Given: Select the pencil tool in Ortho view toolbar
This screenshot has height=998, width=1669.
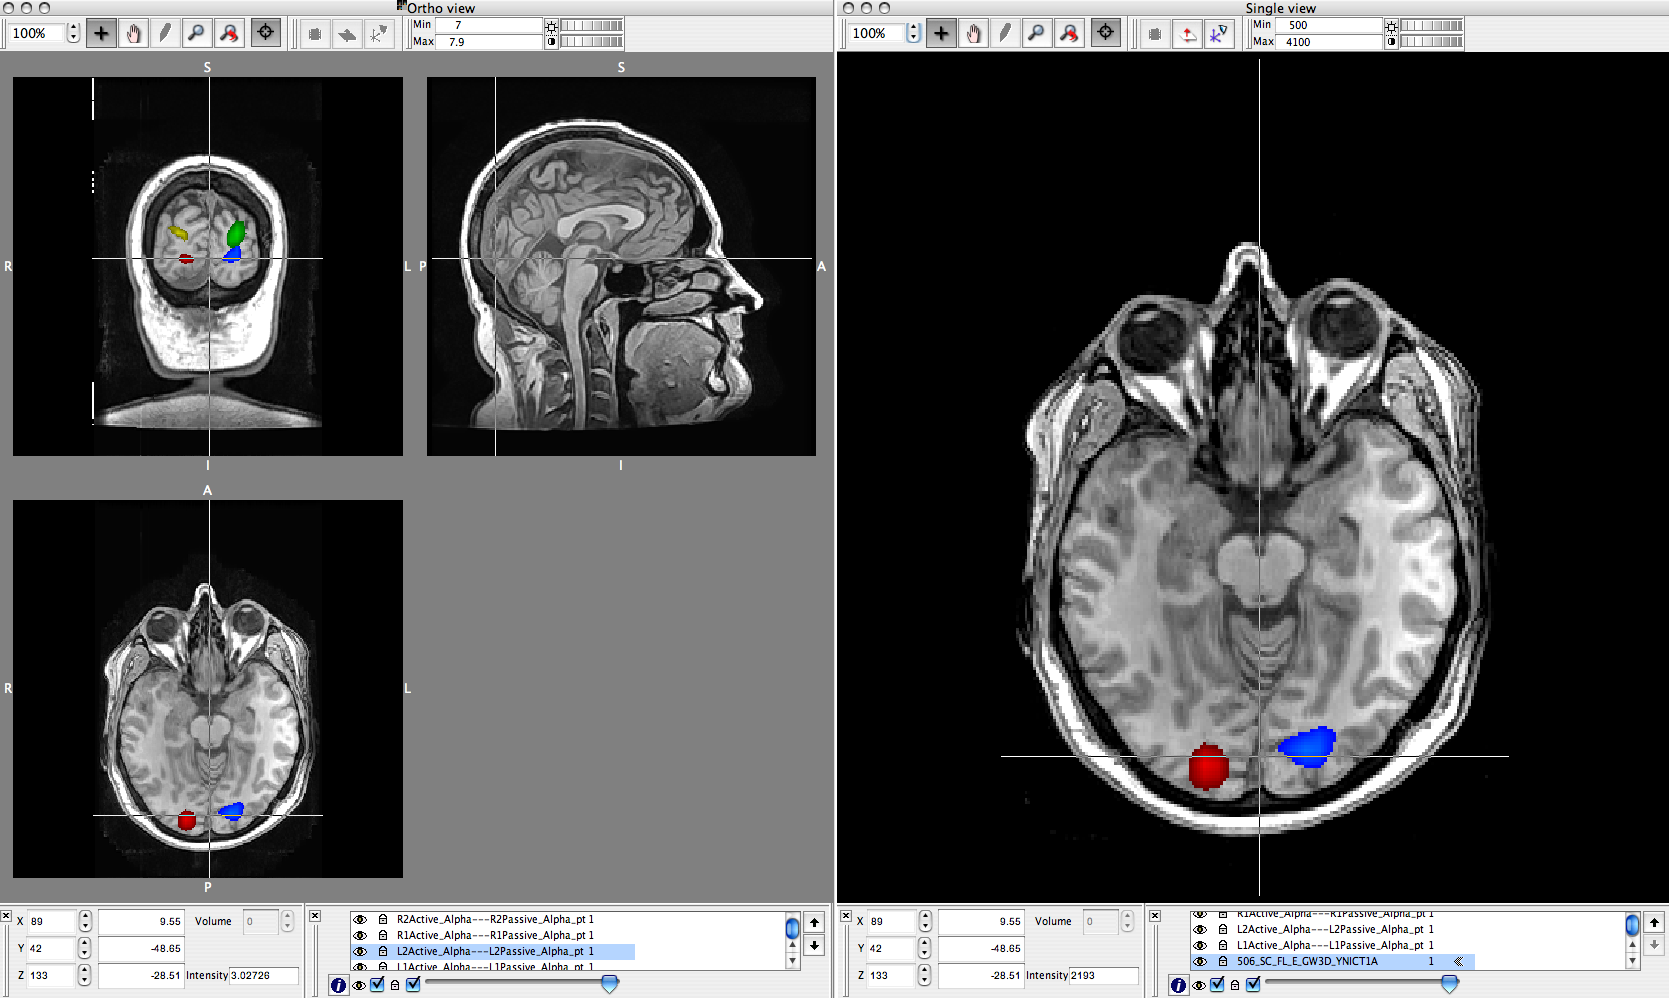Looking at the screenshot, I should click(165, 34).
